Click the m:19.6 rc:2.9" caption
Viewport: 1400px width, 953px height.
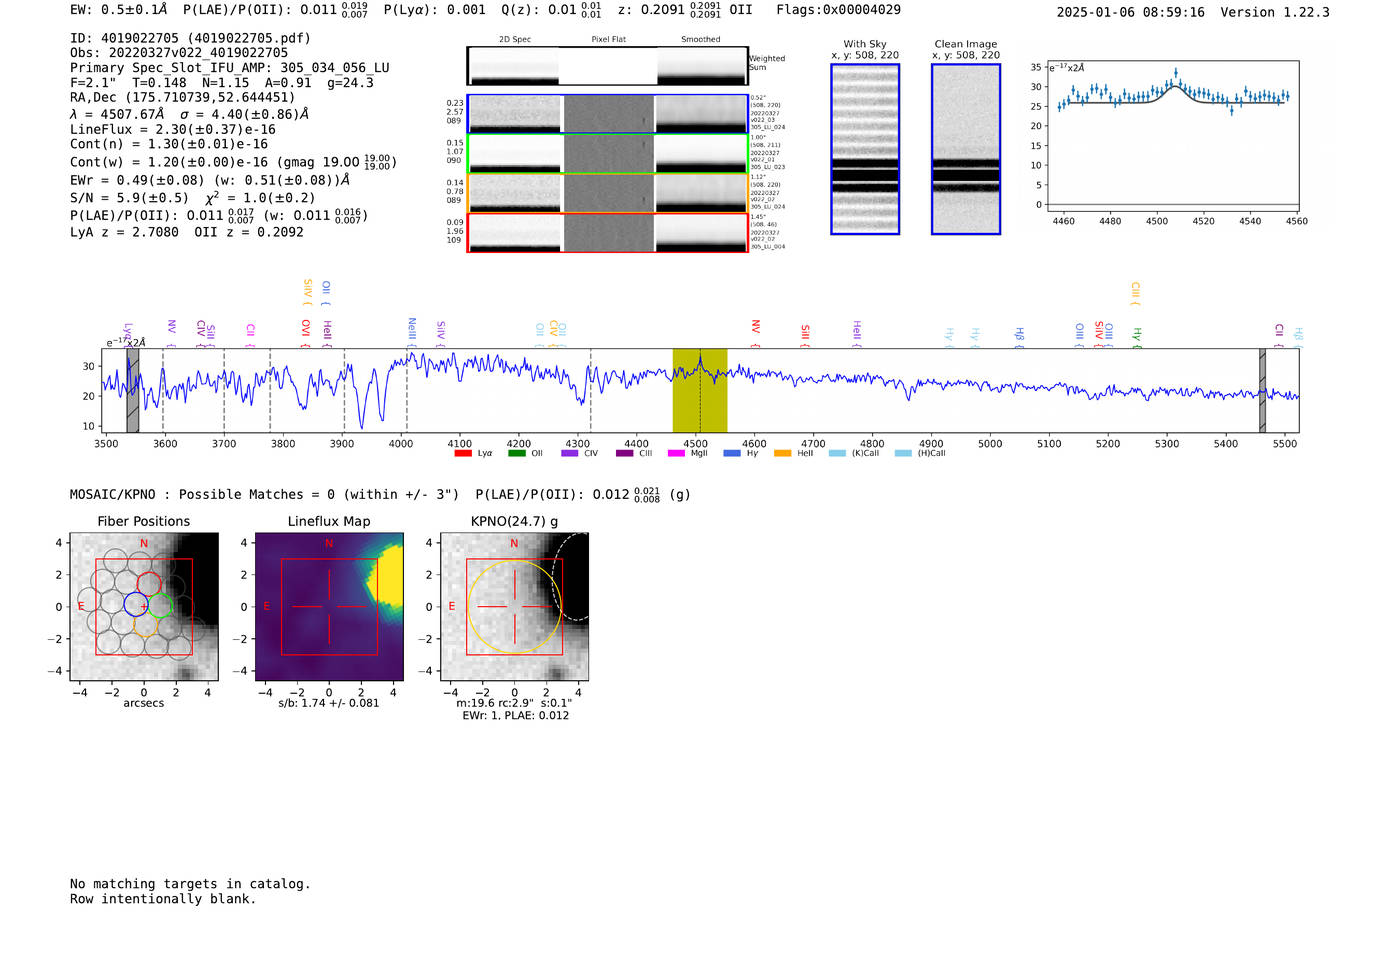(x=514, y=703)
